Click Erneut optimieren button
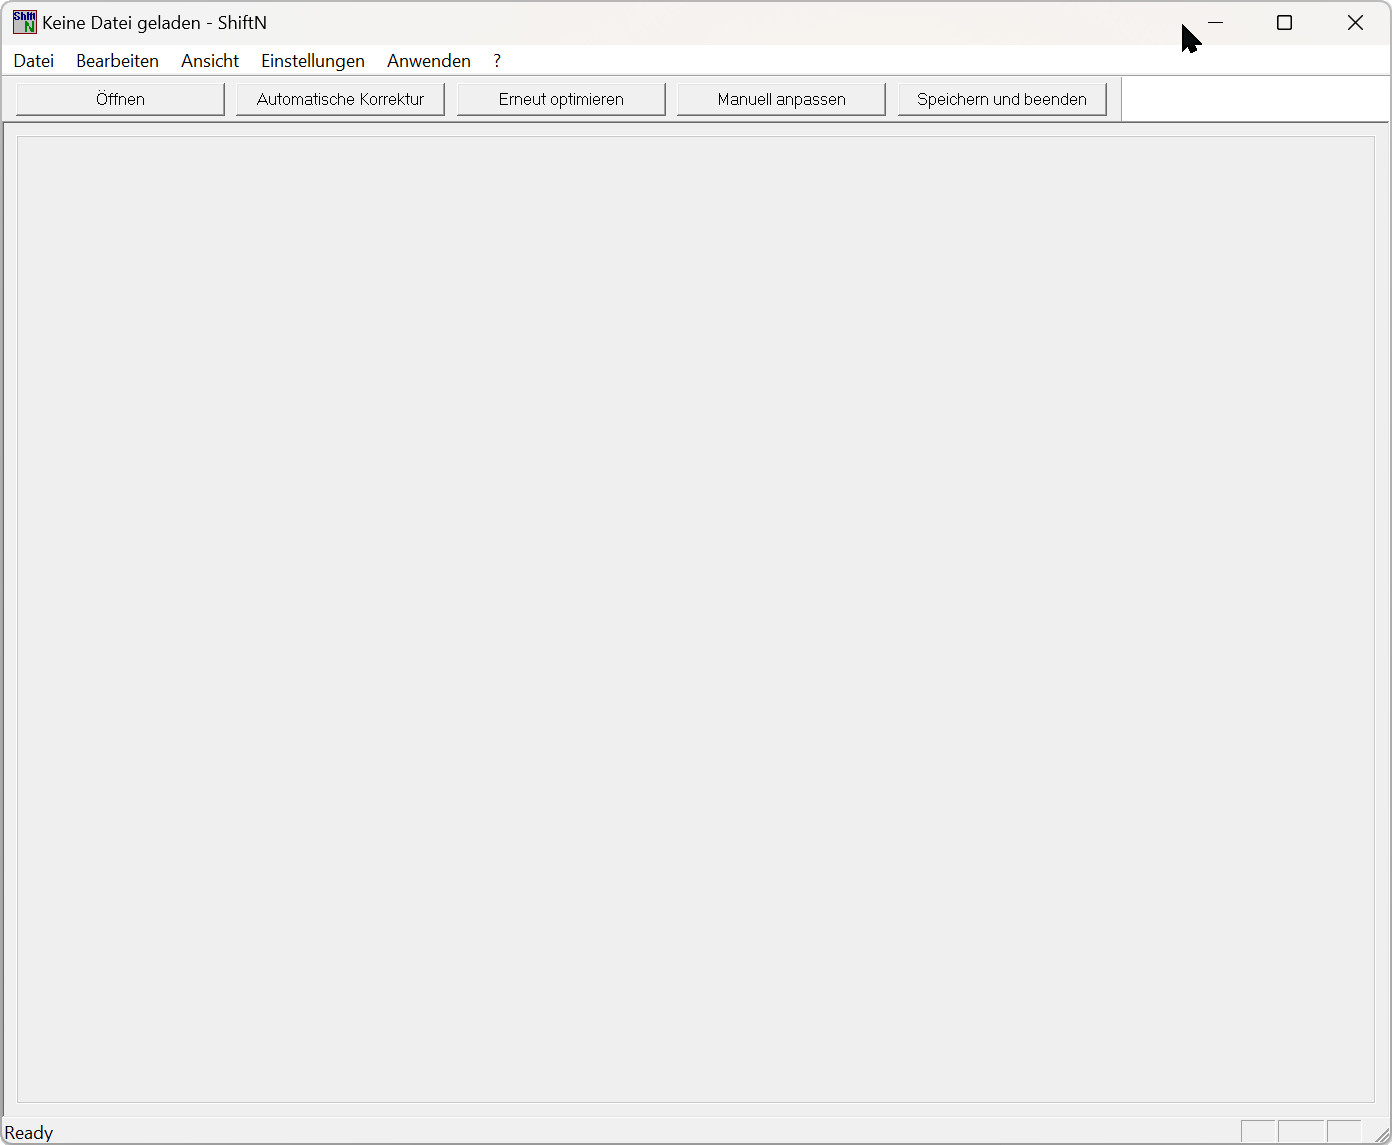The height and width of the screenshot is (1145, 1392). click(561, 99)
